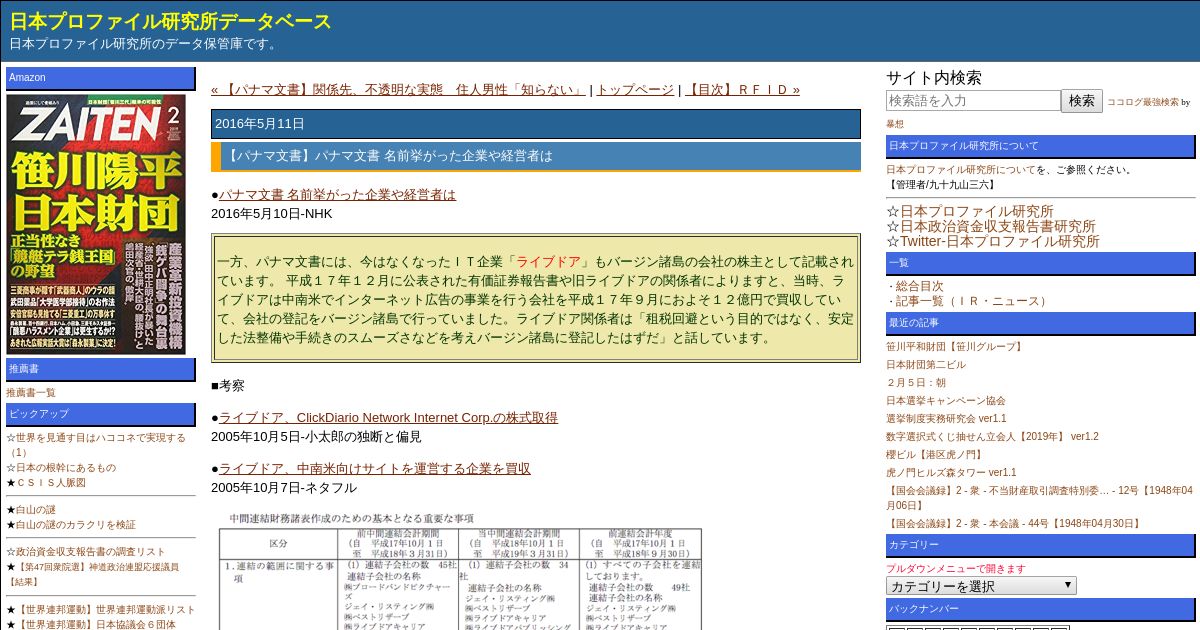Viewport: 1200px width, 630px height.
Task: Open recent post 櫻ビル【港区虎ノ門】
Action: pyautogui.click(x=935, y=455)
